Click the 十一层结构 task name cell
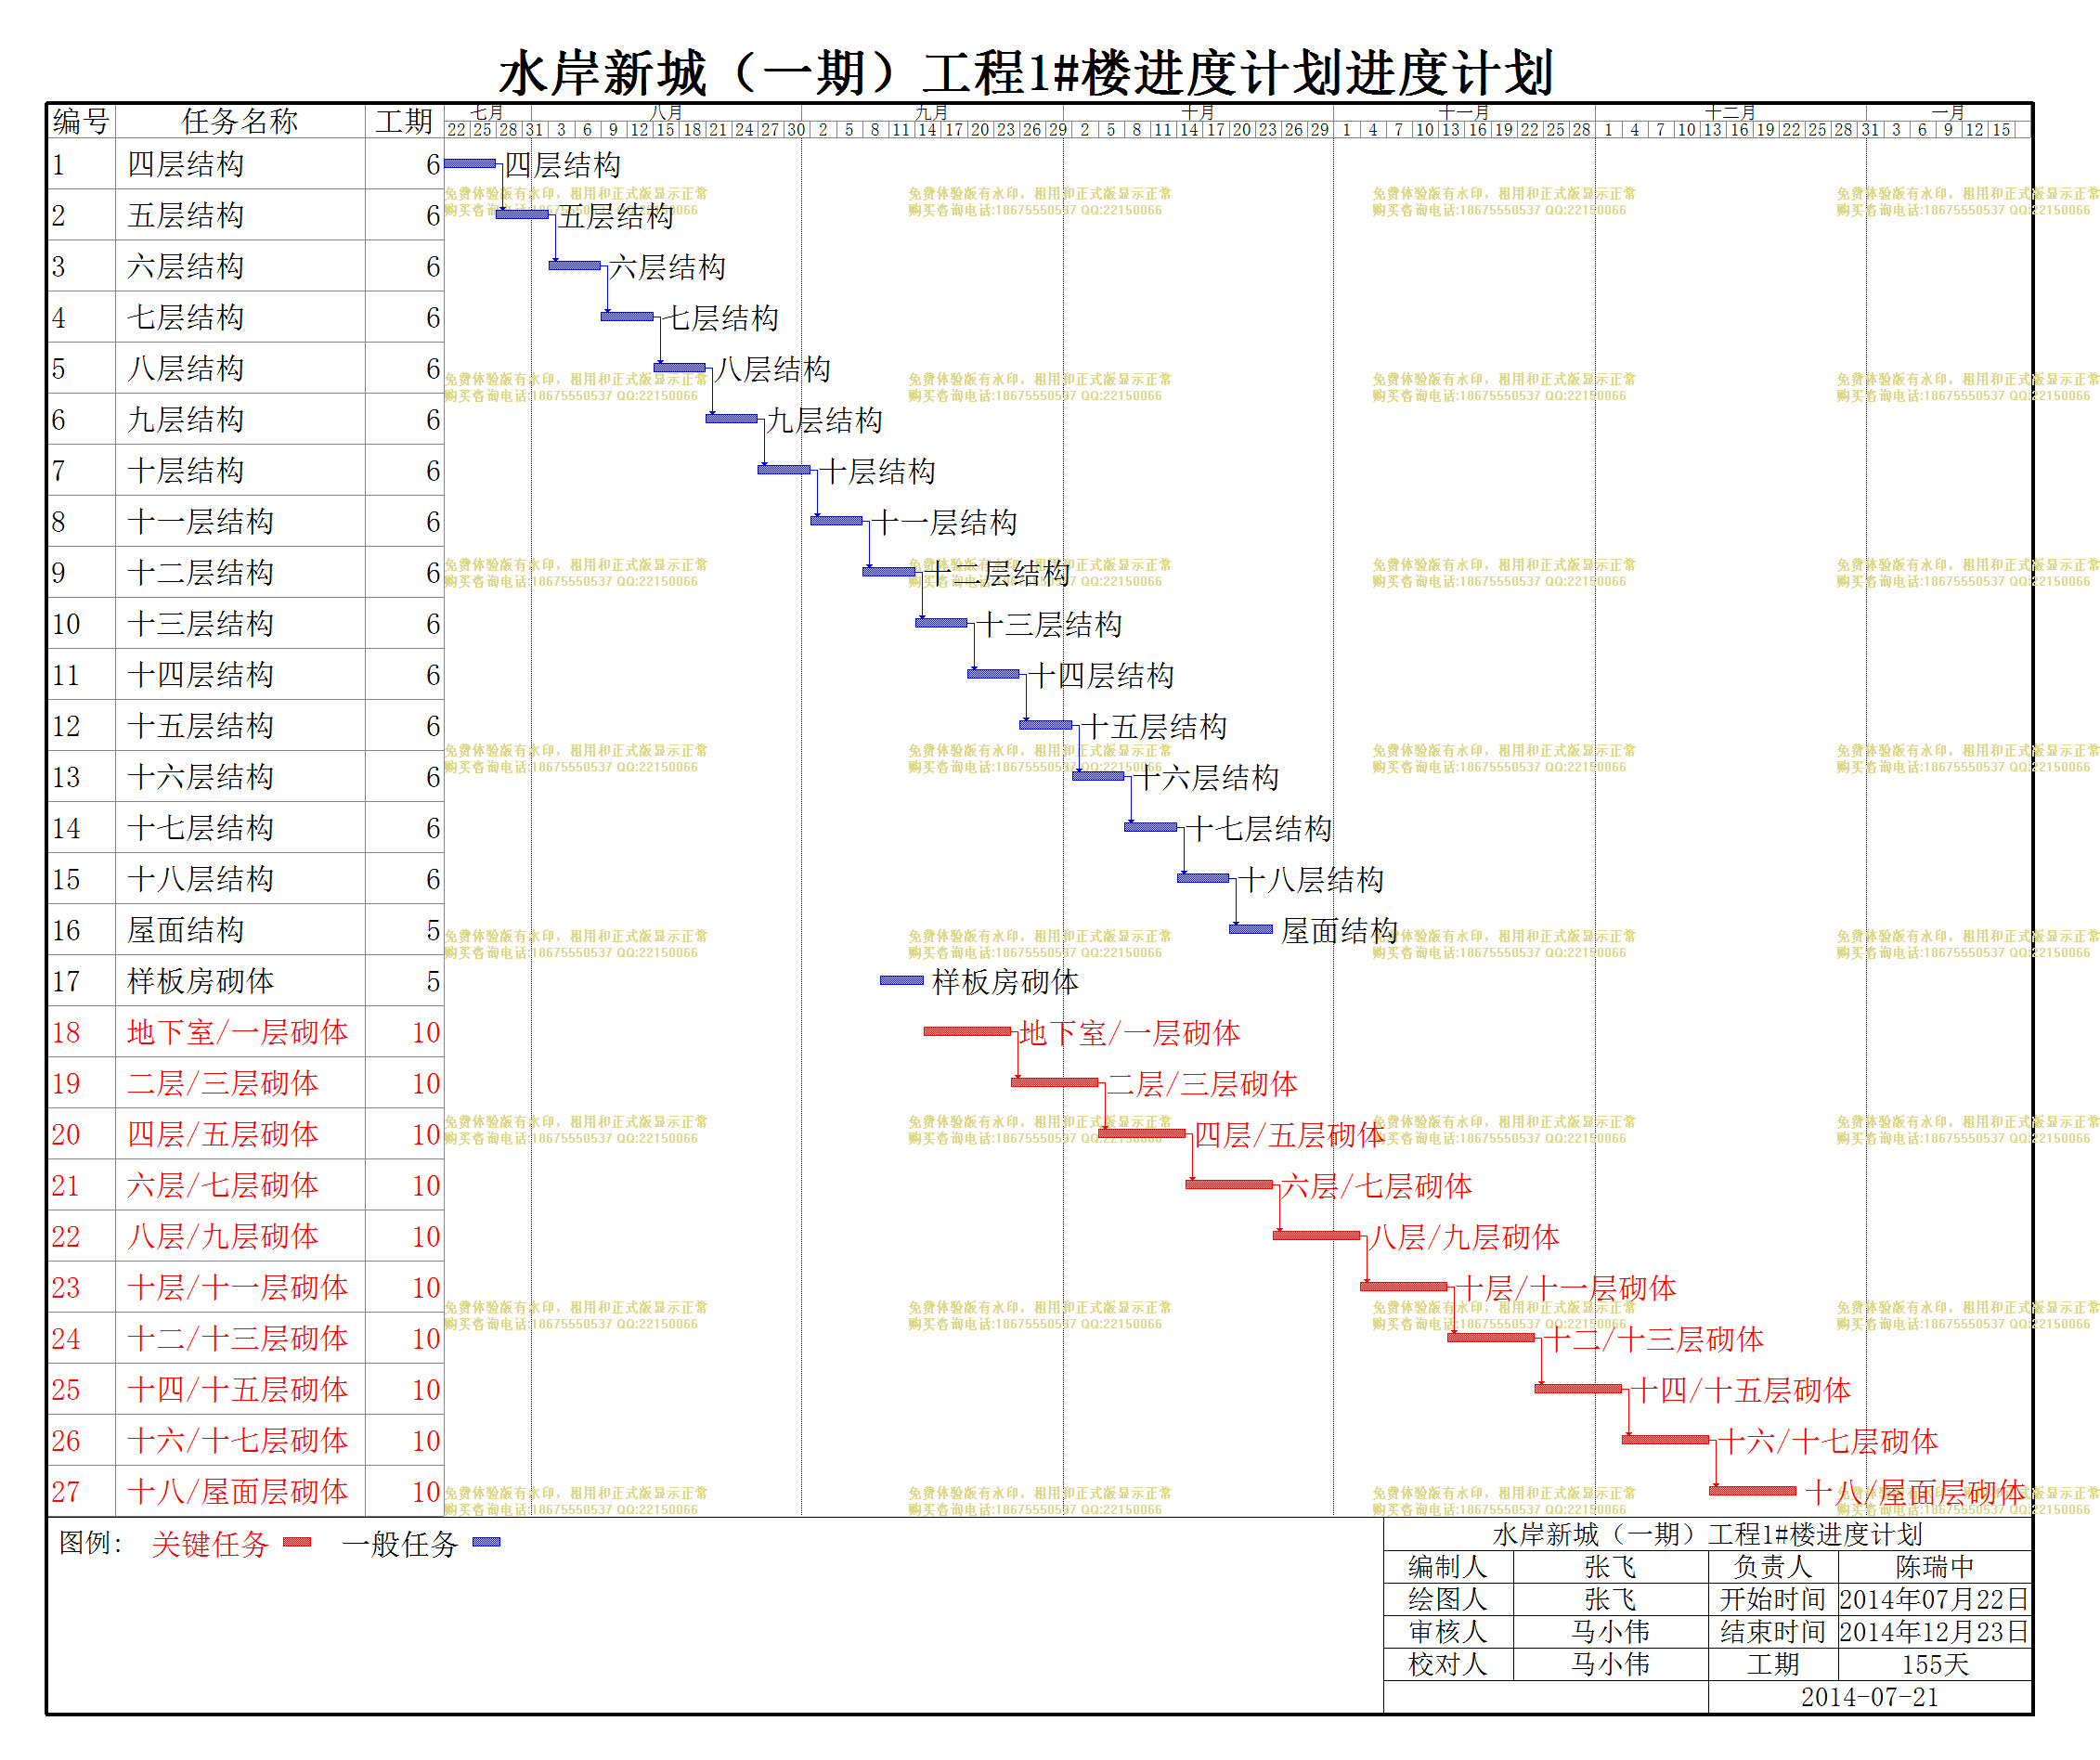 (x=240, y=521)
